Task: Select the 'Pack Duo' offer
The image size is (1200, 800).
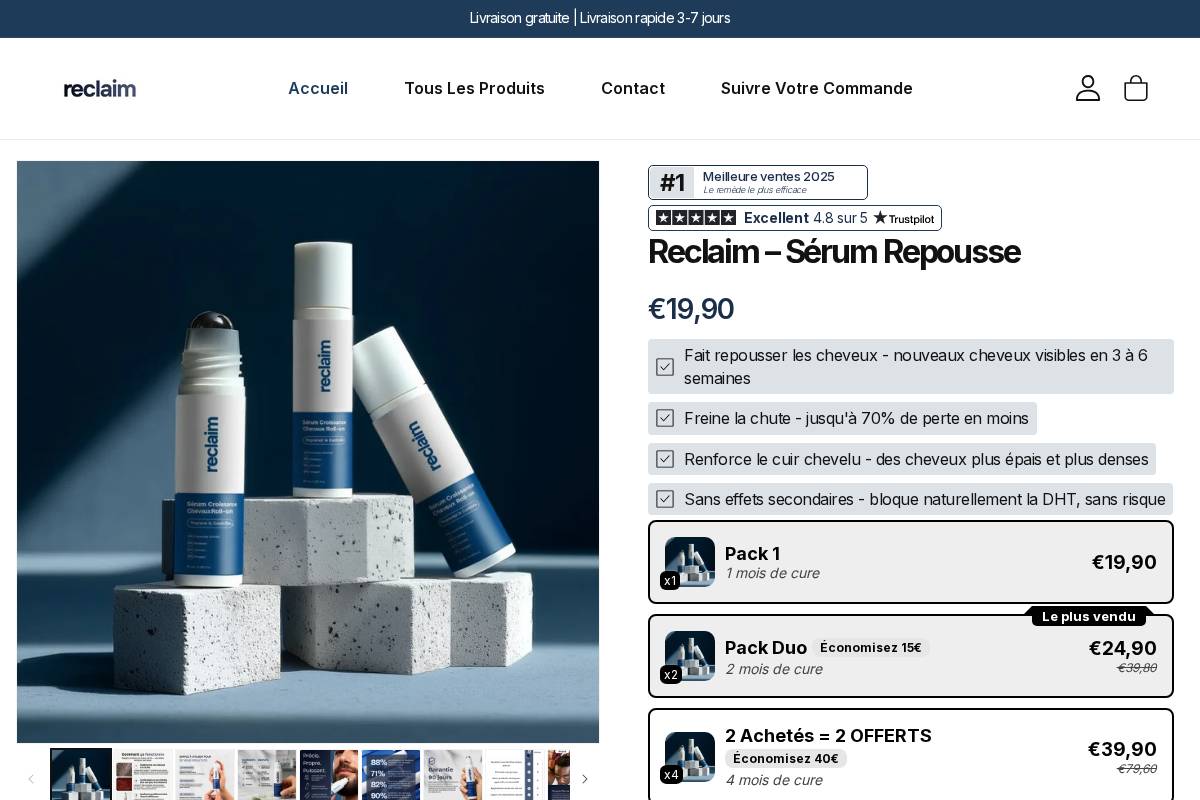Action: [x=911, y=656]
